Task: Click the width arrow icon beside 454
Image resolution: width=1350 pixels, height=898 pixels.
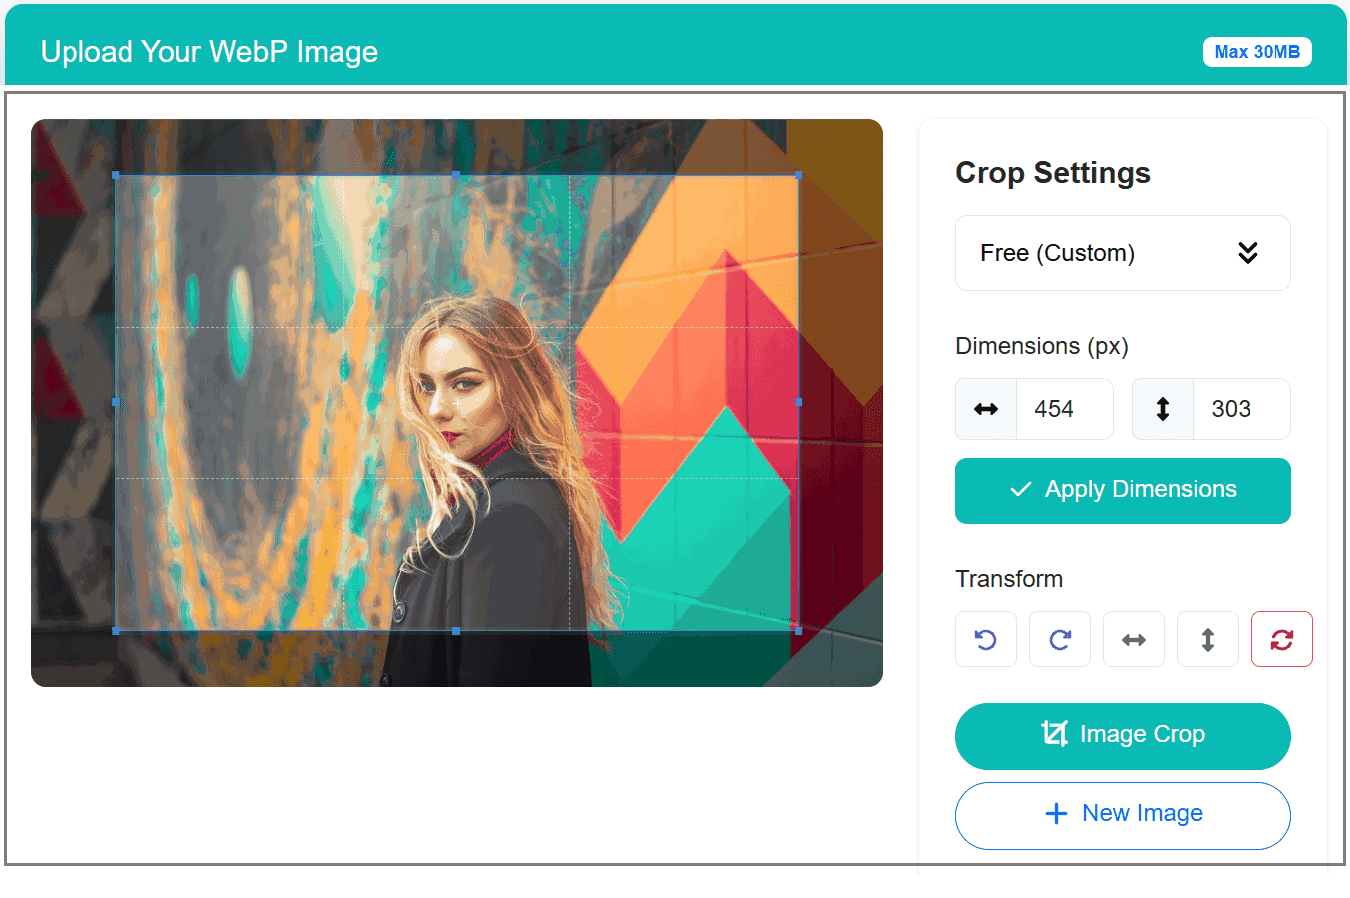Action: click(986, 409)
